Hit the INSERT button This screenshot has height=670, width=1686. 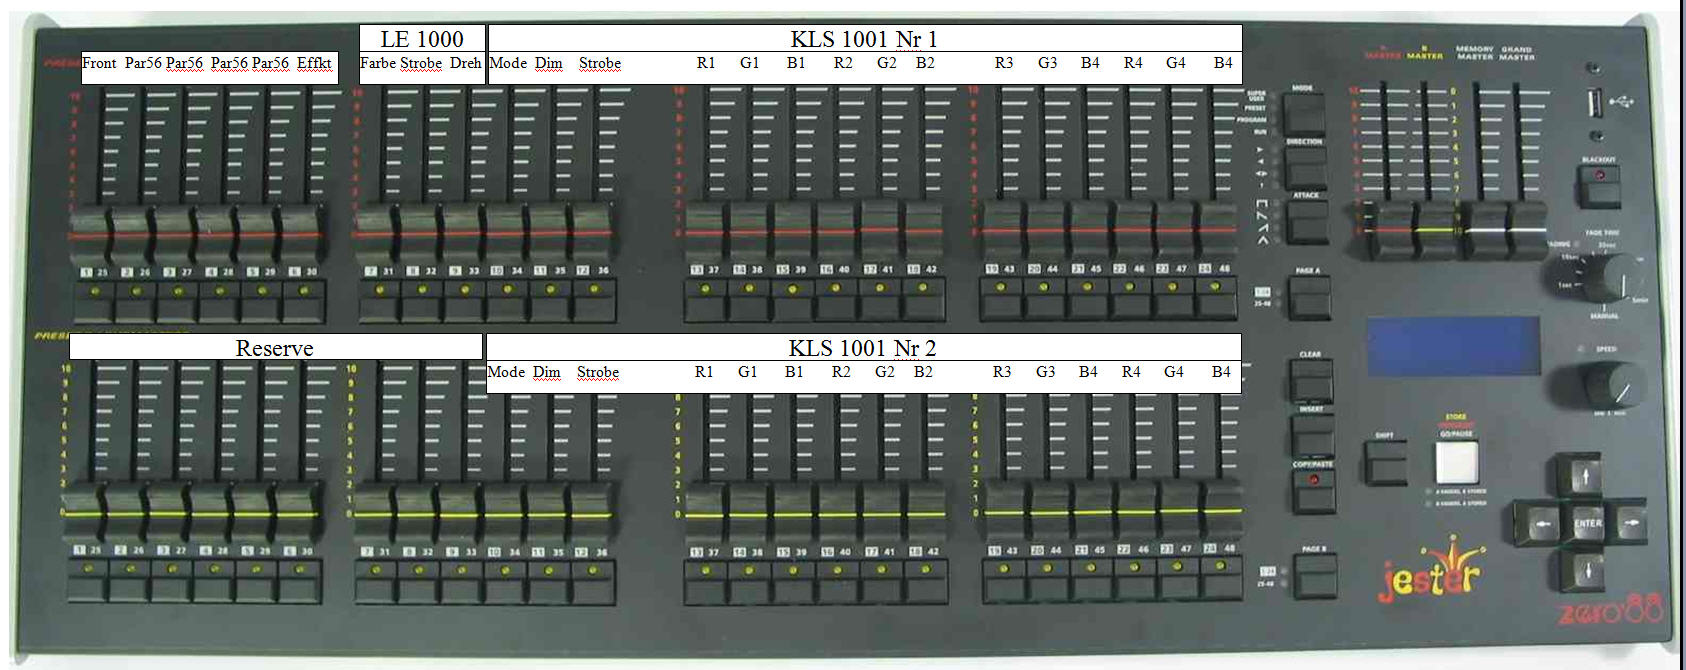click(x=1312, y=436)
